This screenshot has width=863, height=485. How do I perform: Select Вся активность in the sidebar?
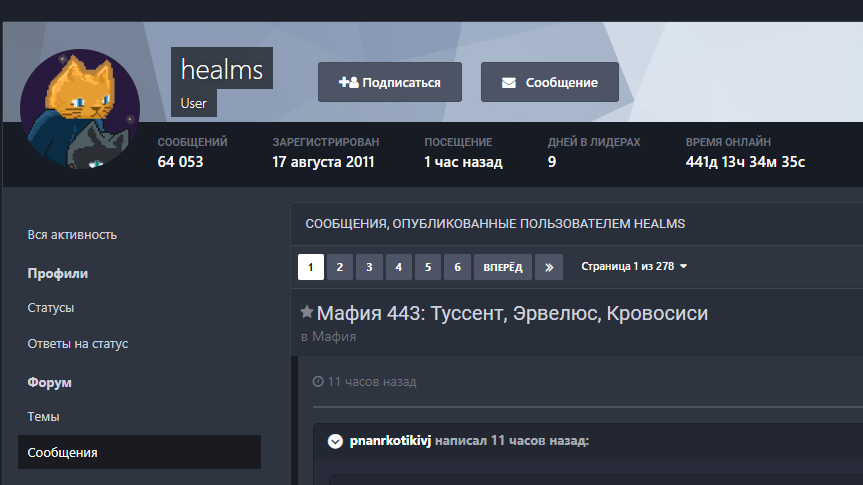click(x=72, y=235)
